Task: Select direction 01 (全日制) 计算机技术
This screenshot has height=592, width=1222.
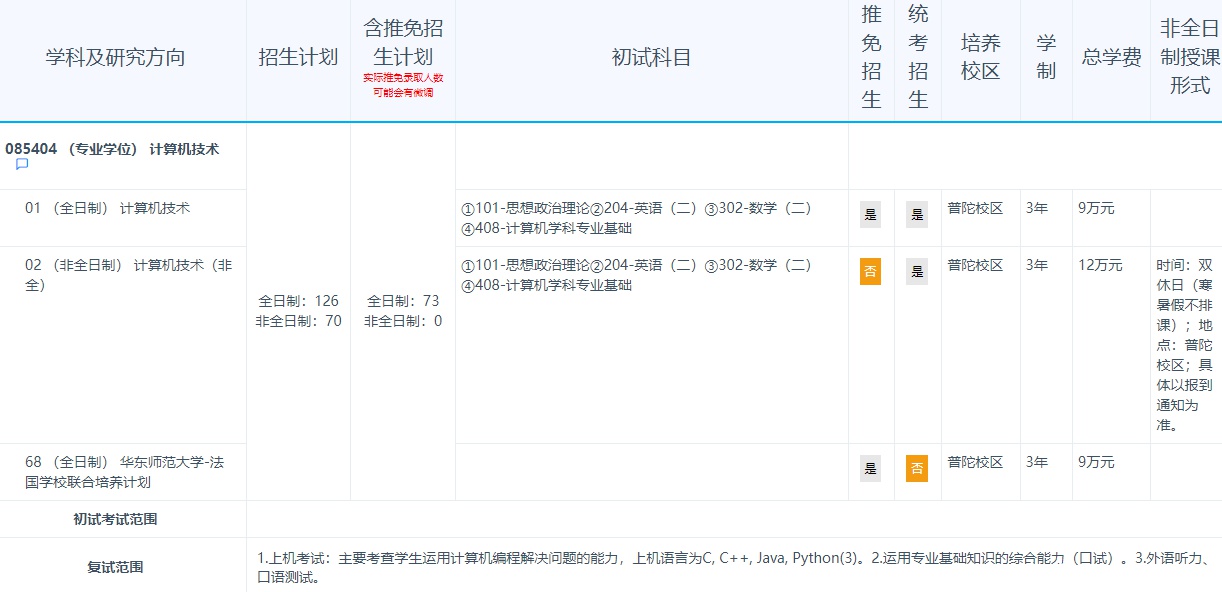Action: (x=107, y=208)
